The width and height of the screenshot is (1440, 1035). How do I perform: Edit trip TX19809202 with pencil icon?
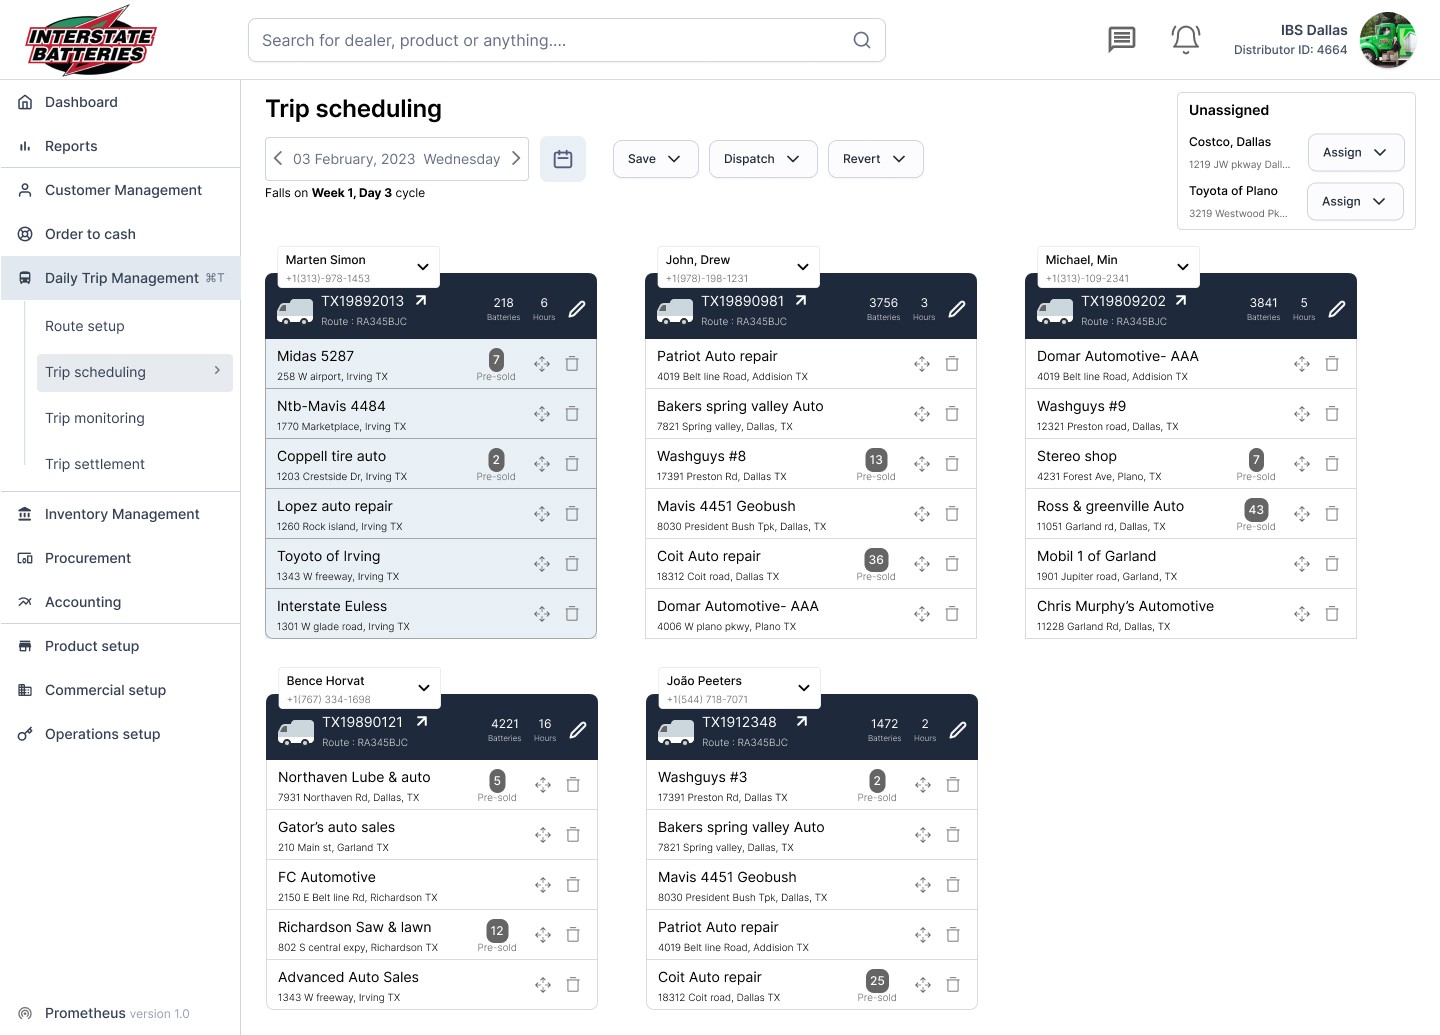click(1337, 309)
